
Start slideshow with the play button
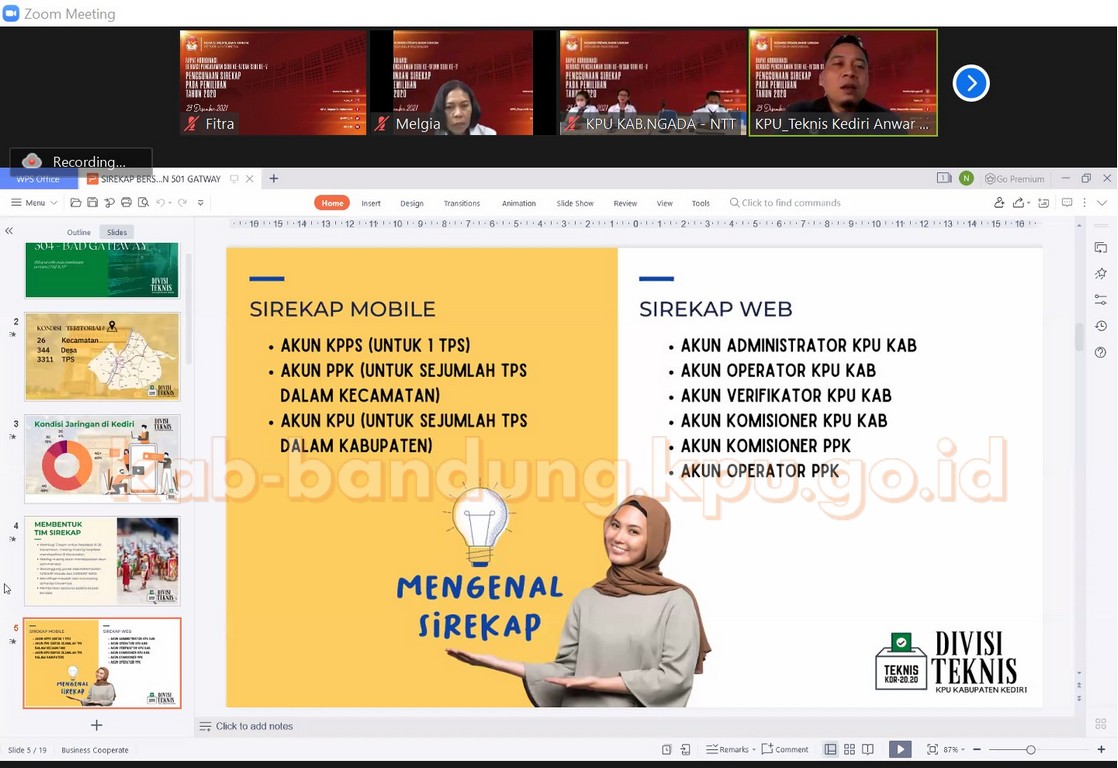click(x=900, y=749)
